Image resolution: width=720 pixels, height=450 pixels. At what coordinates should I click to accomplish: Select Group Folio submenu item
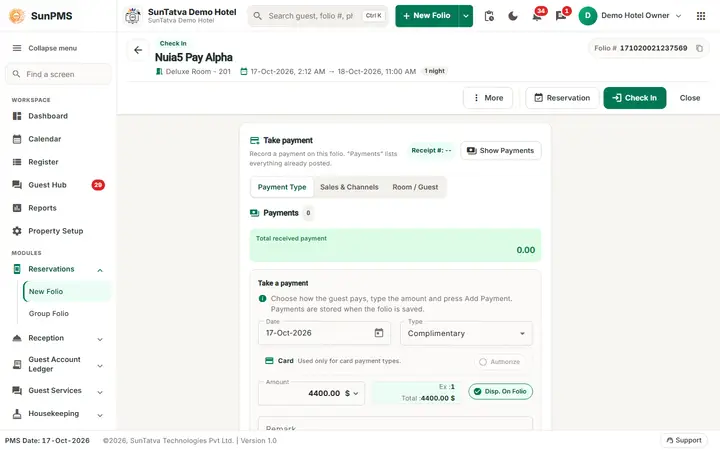[x=67, y=314]
